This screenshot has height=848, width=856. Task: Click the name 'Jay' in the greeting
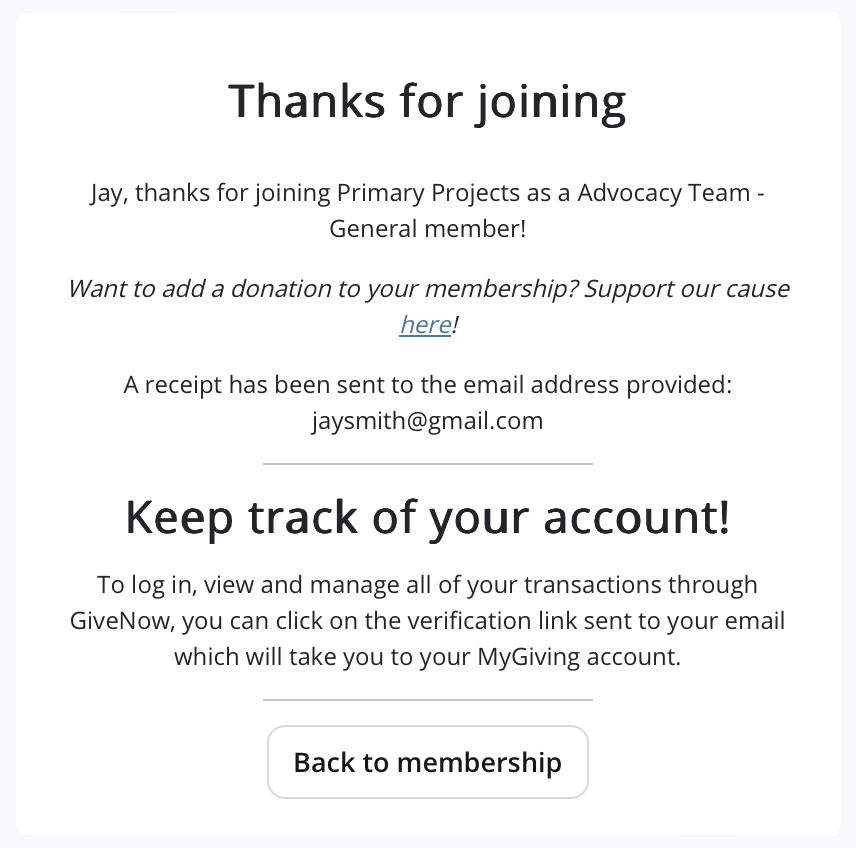click(x=107, y=192)
